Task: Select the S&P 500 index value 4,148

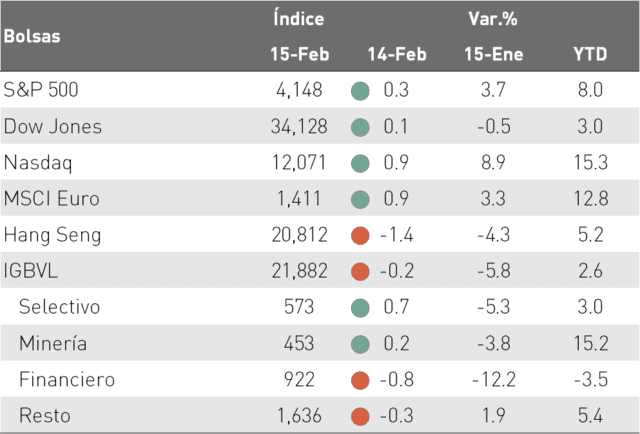Action: (x=299, y=90)
